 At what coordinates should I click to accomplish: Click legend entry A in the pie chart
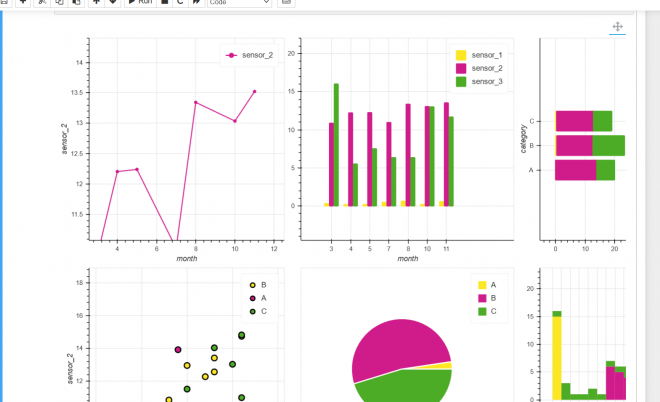click(x=492, y=285)
